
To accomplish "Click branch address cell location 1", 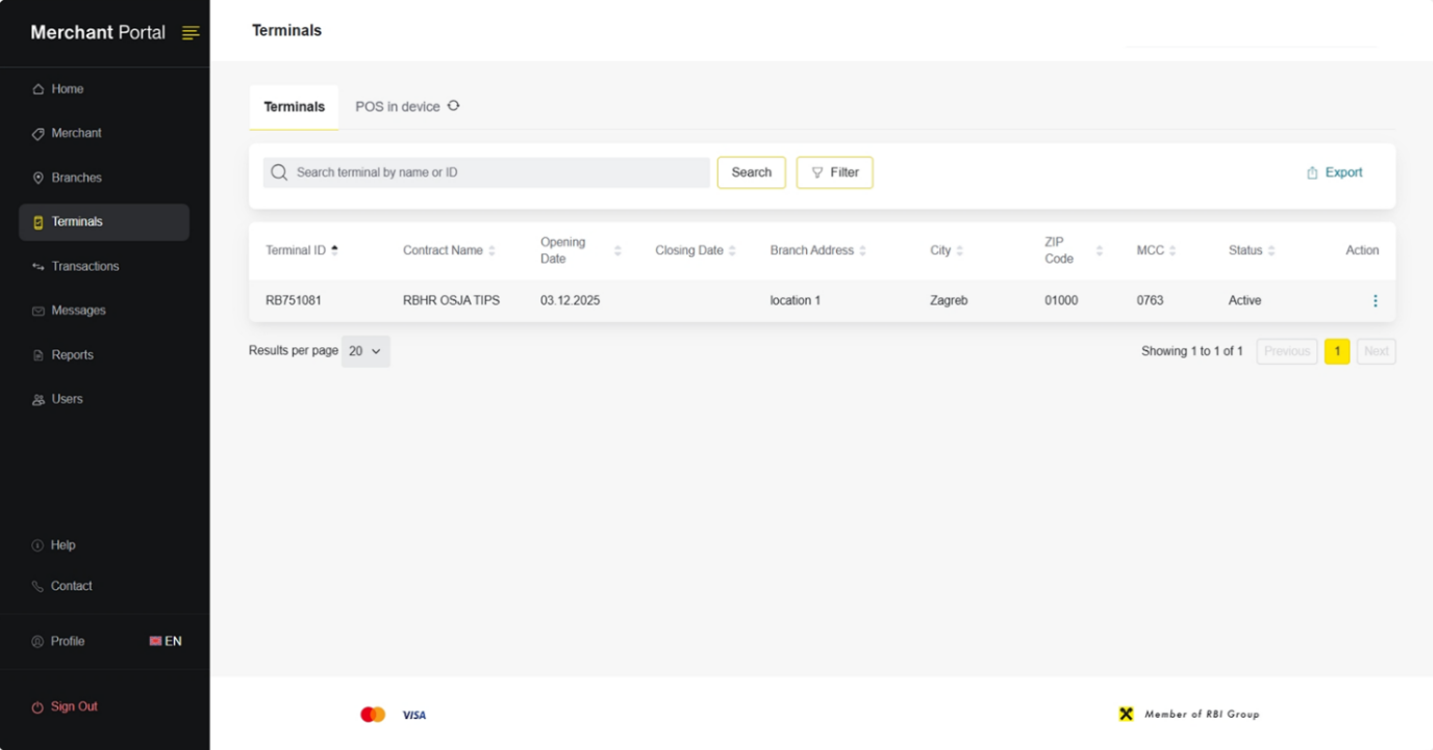I will click(795, 301).
